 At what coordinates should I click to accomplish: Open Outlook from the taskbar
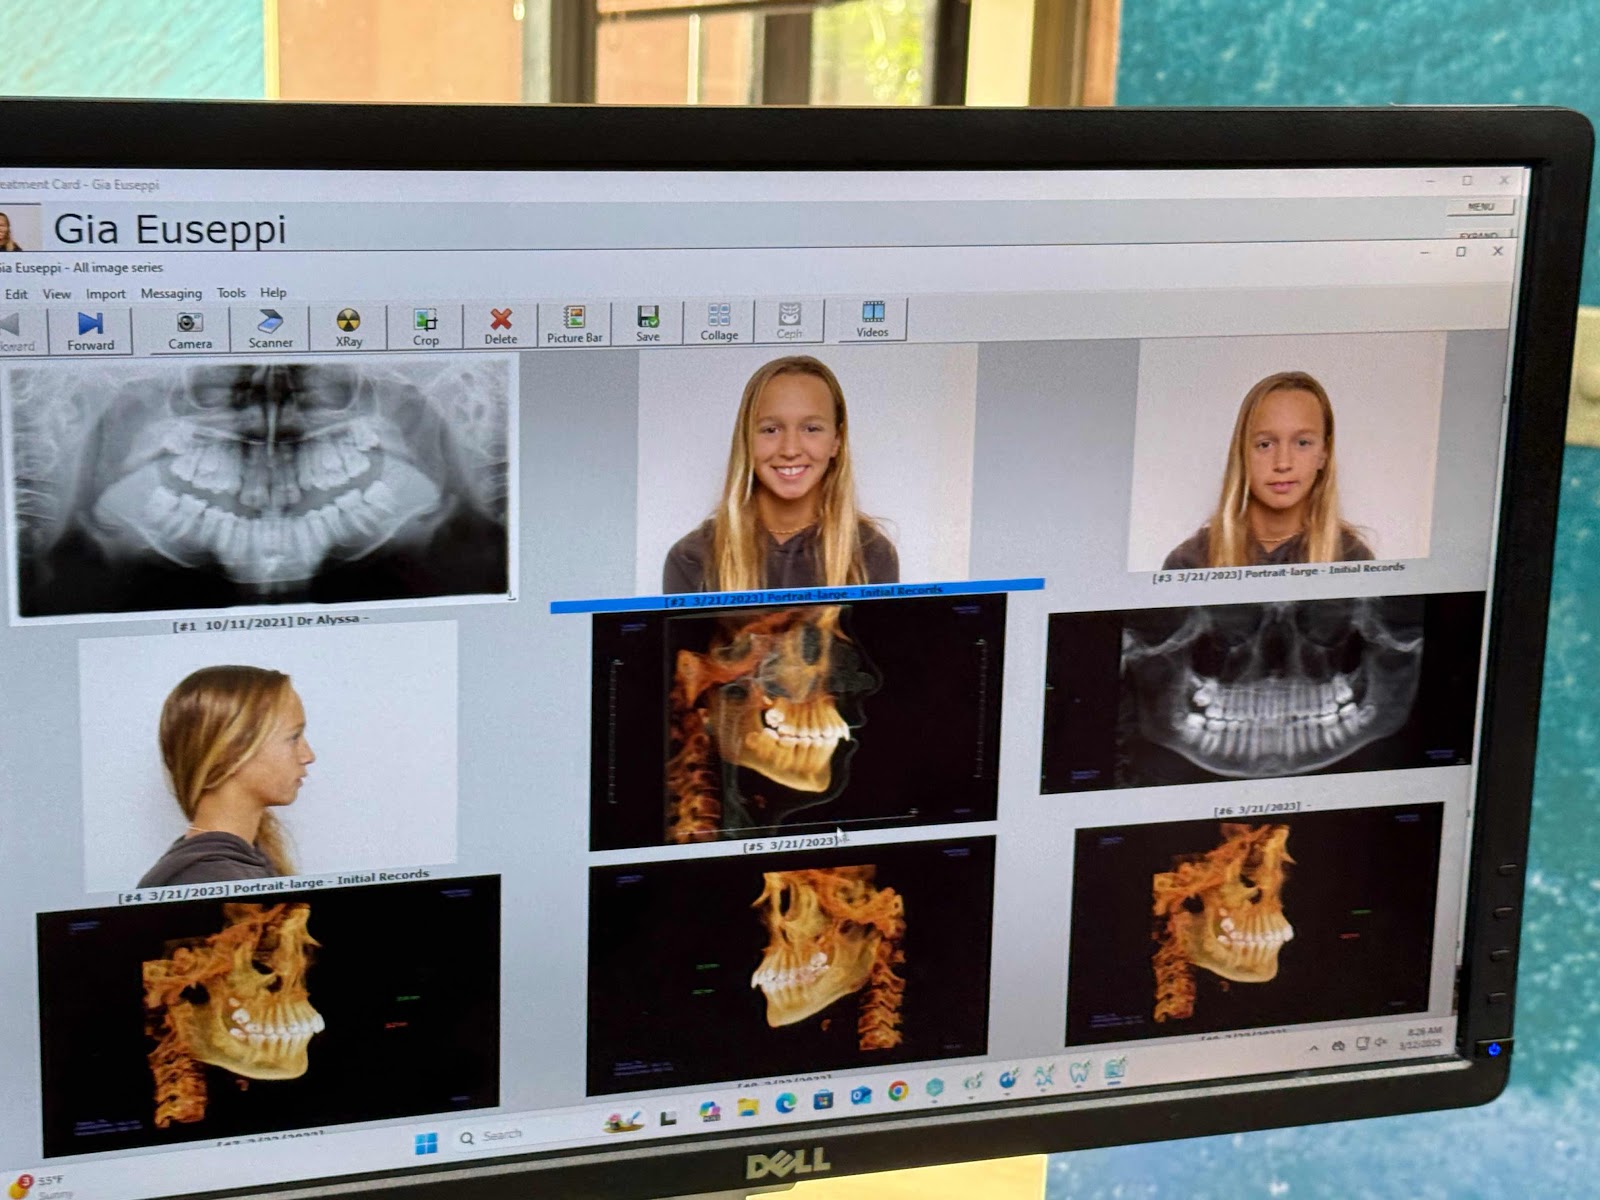(x=861, y=1095)
